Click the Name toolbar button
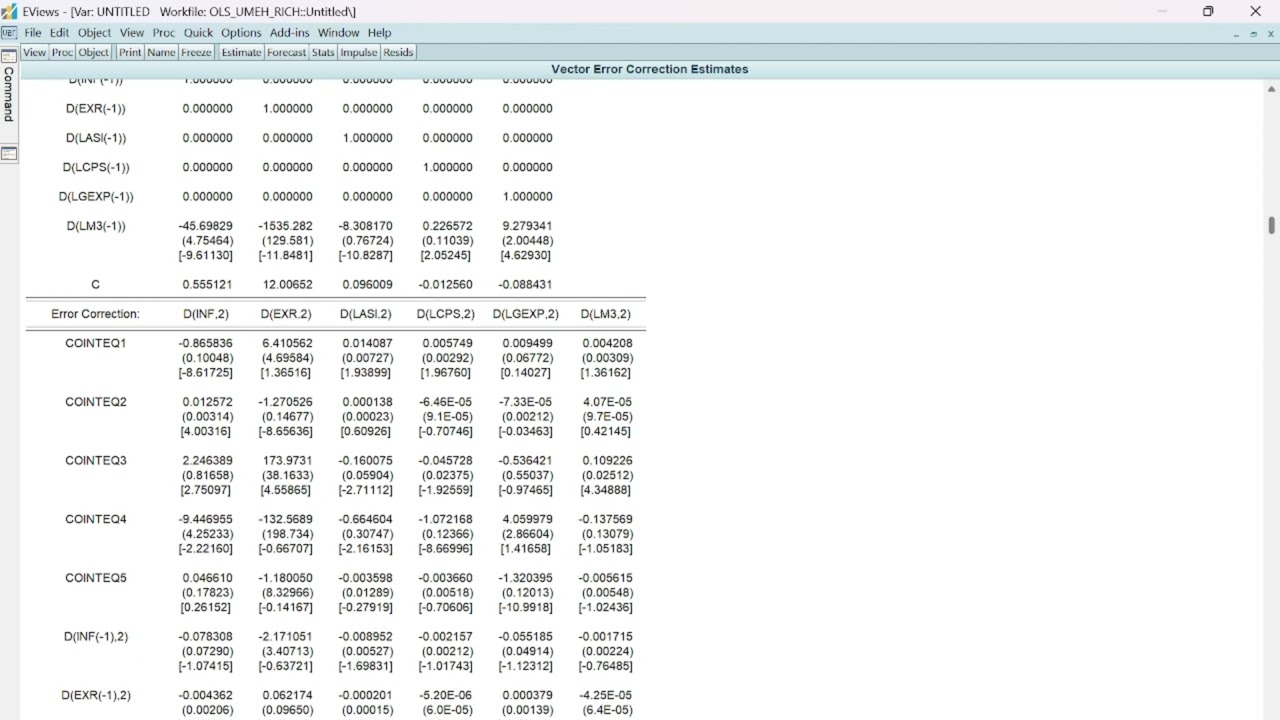Screen dimensions: 1280x720 pyautogui.click(x=161, y=52)
